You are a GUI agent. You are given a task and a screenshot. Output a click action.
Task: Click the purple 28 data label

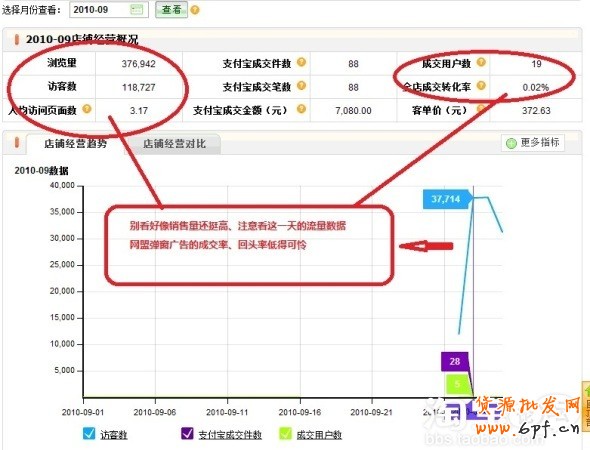pos(455,362)
